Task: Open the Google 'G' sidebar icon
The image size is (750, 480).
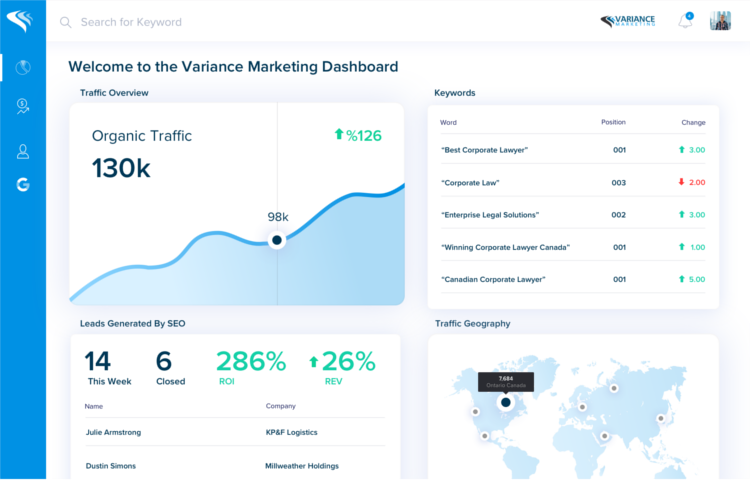Action: [23, 184]
